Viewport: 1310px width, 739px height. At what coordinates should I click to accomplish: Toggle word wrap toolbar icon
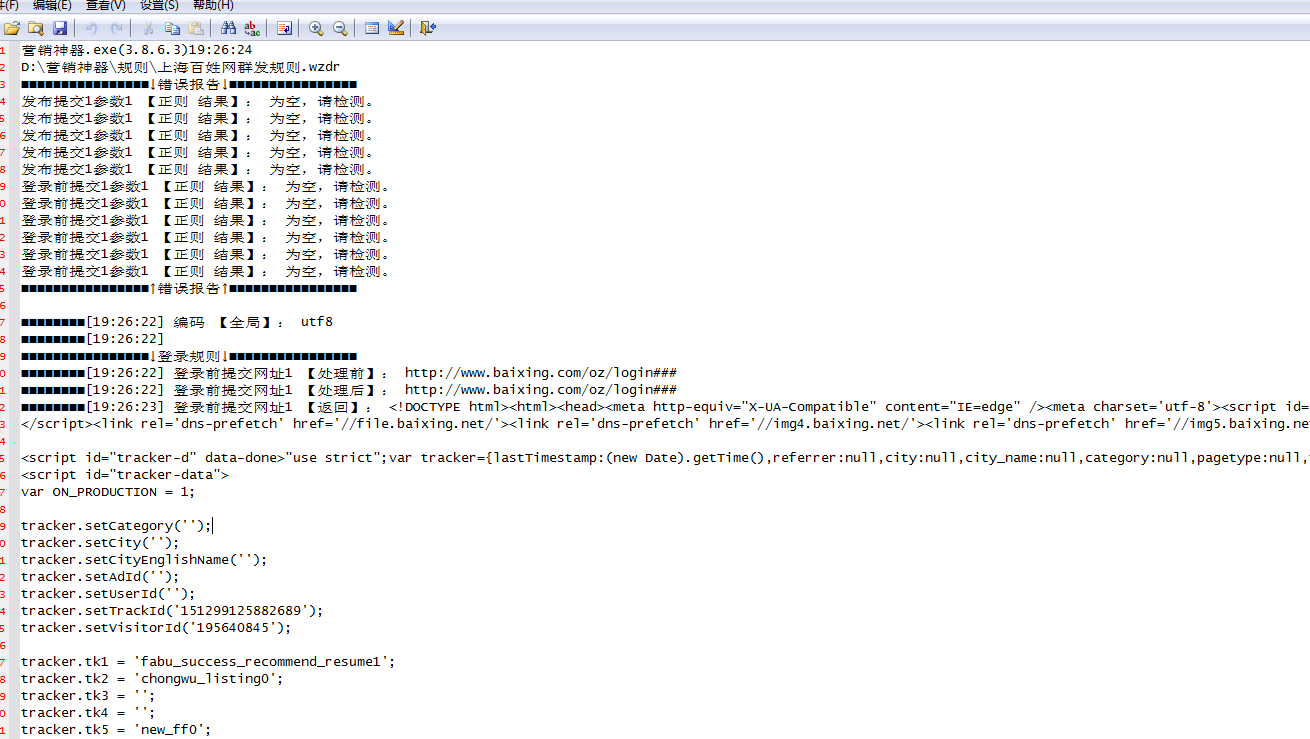[x=284, y=28]
